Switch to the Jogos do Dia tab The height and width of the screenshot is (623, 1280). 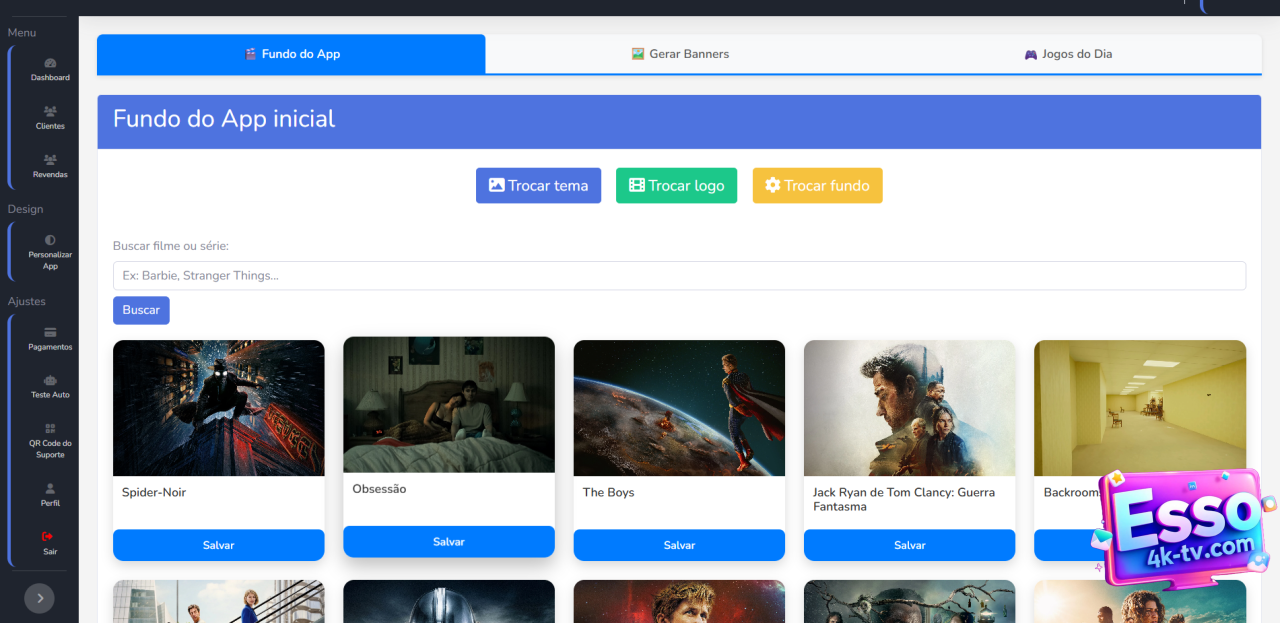[1068, 54]
